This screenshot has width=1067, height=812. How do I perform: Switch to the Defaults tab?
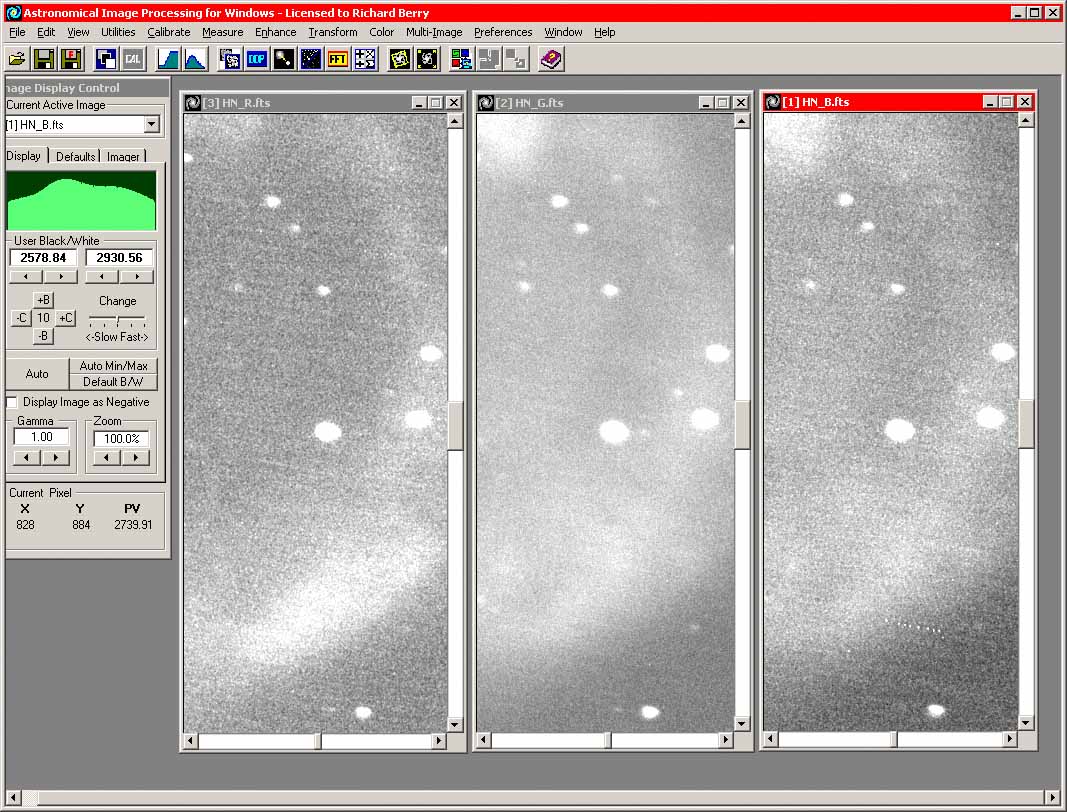[x=75, y=156]
